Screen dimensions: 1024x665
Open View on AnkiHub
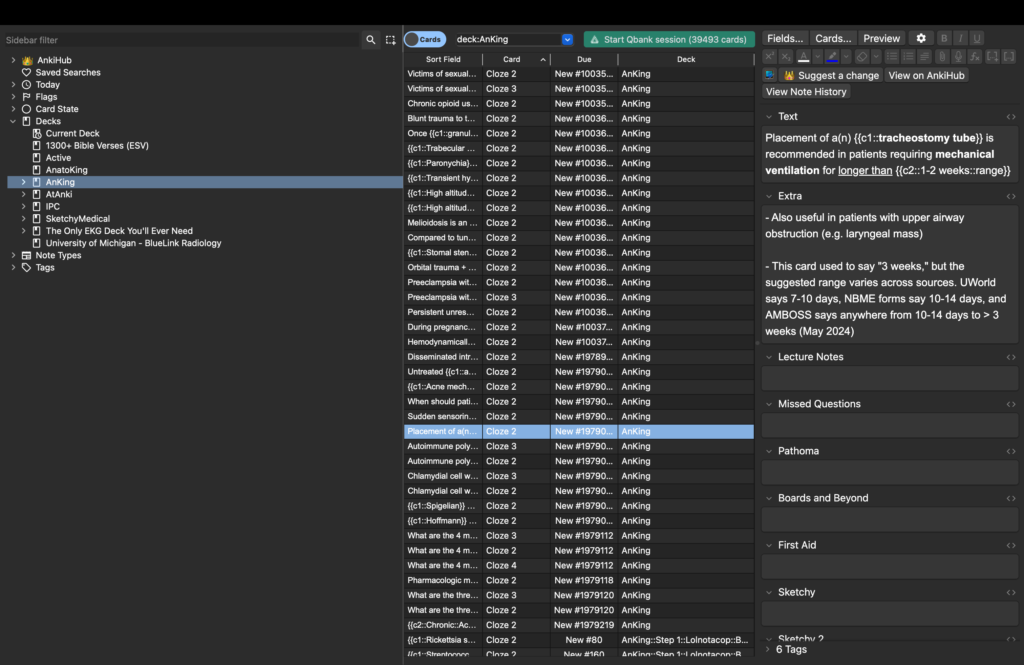pos(927,75)
